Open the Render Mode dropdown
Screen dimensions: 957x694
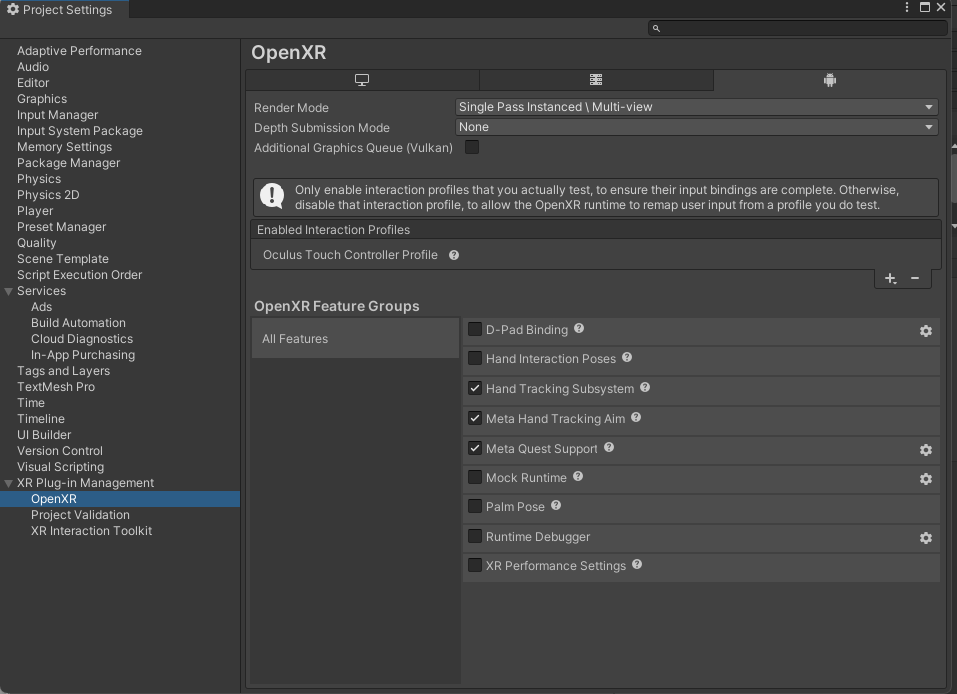696,107
